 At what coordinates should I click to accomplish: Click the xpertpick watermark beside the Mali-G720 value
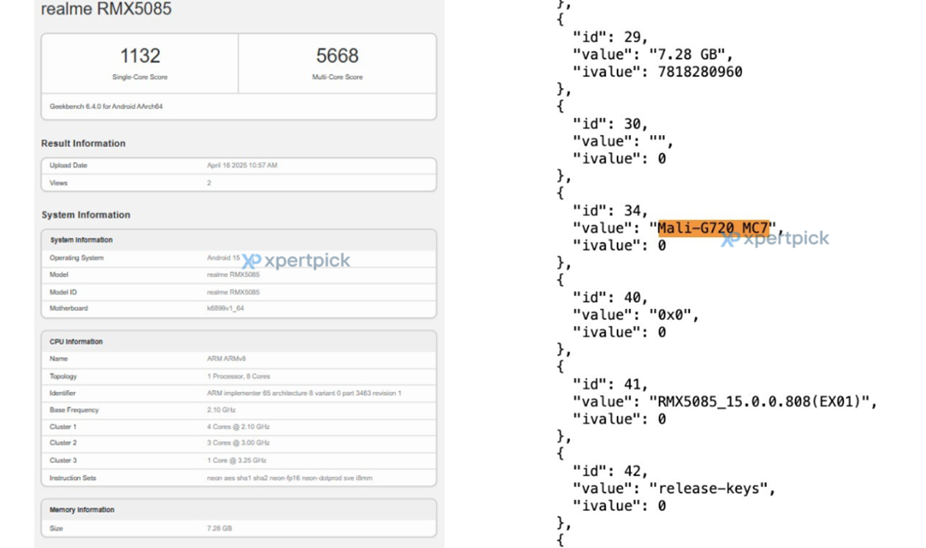coord(775,239)
